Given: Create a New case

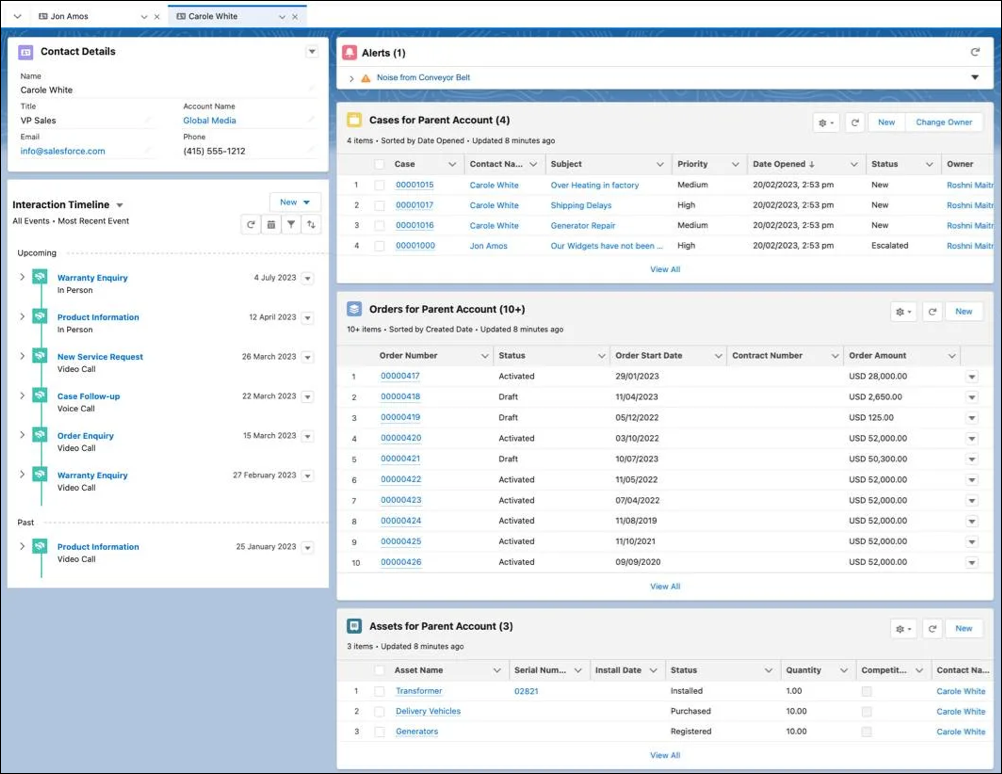Looking at the screenshot, I should click(886, 122).
